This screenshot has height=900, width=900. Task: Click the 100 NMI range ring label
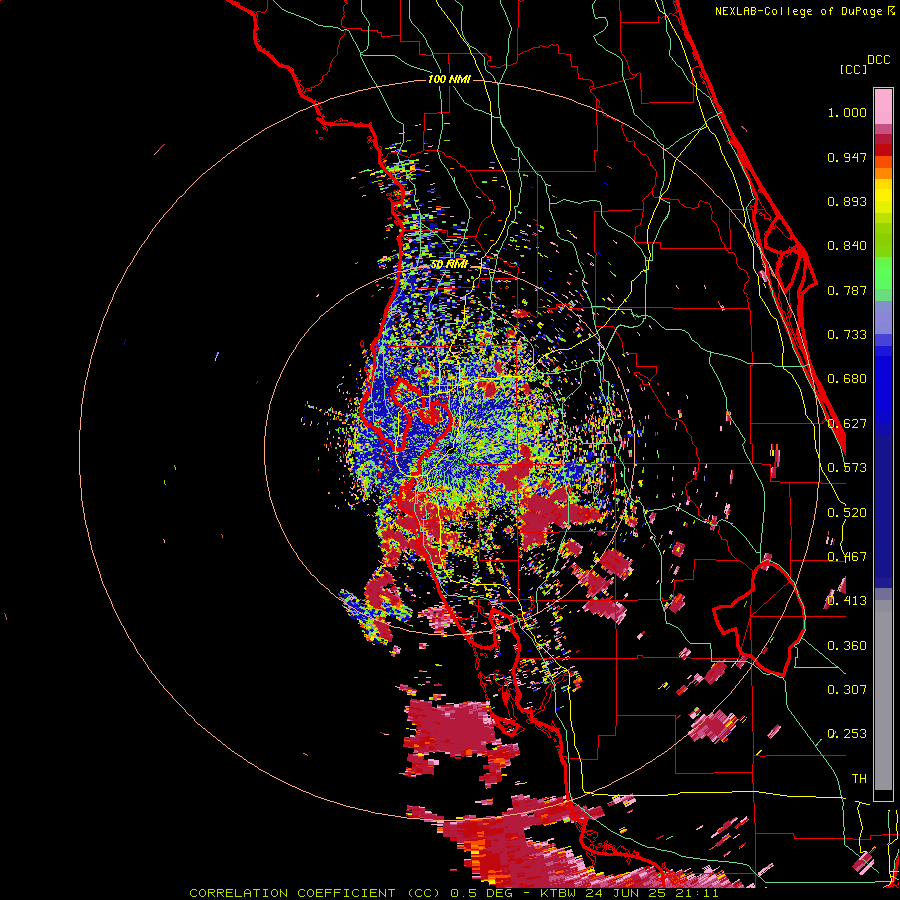[449, 79]
